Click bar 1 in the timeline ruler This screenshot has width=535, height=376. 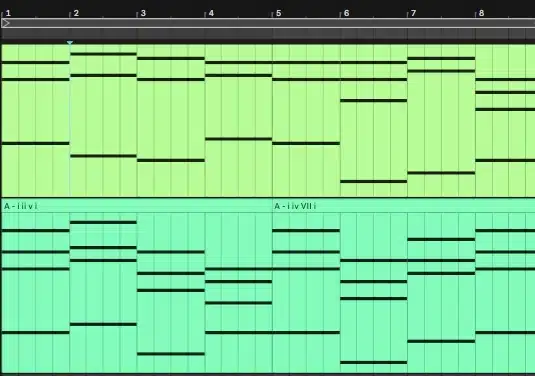pos(8,13)
